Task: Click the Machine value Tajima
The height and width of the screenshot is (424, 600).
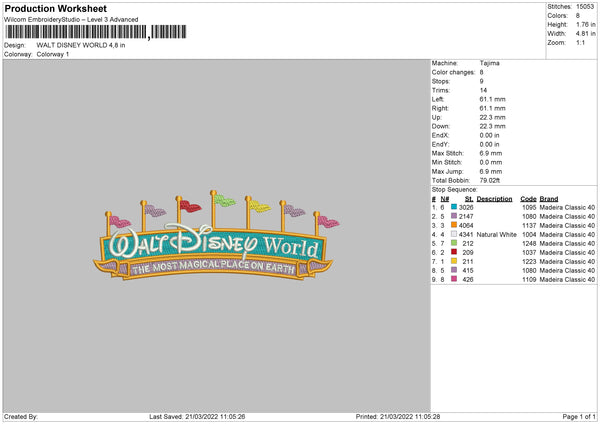Action: coord(489,63)
